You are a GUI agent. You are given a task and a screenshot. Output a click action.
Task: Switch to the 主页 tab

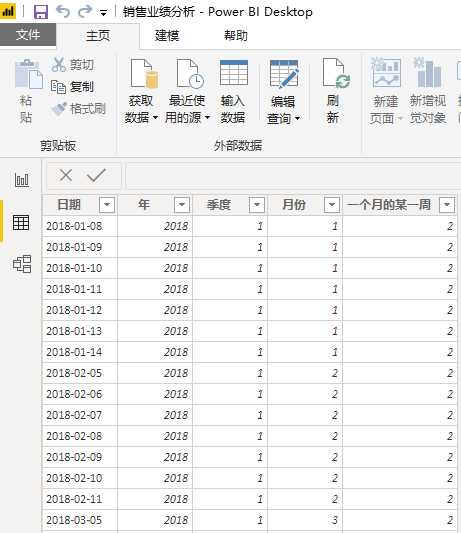[98, 35]
